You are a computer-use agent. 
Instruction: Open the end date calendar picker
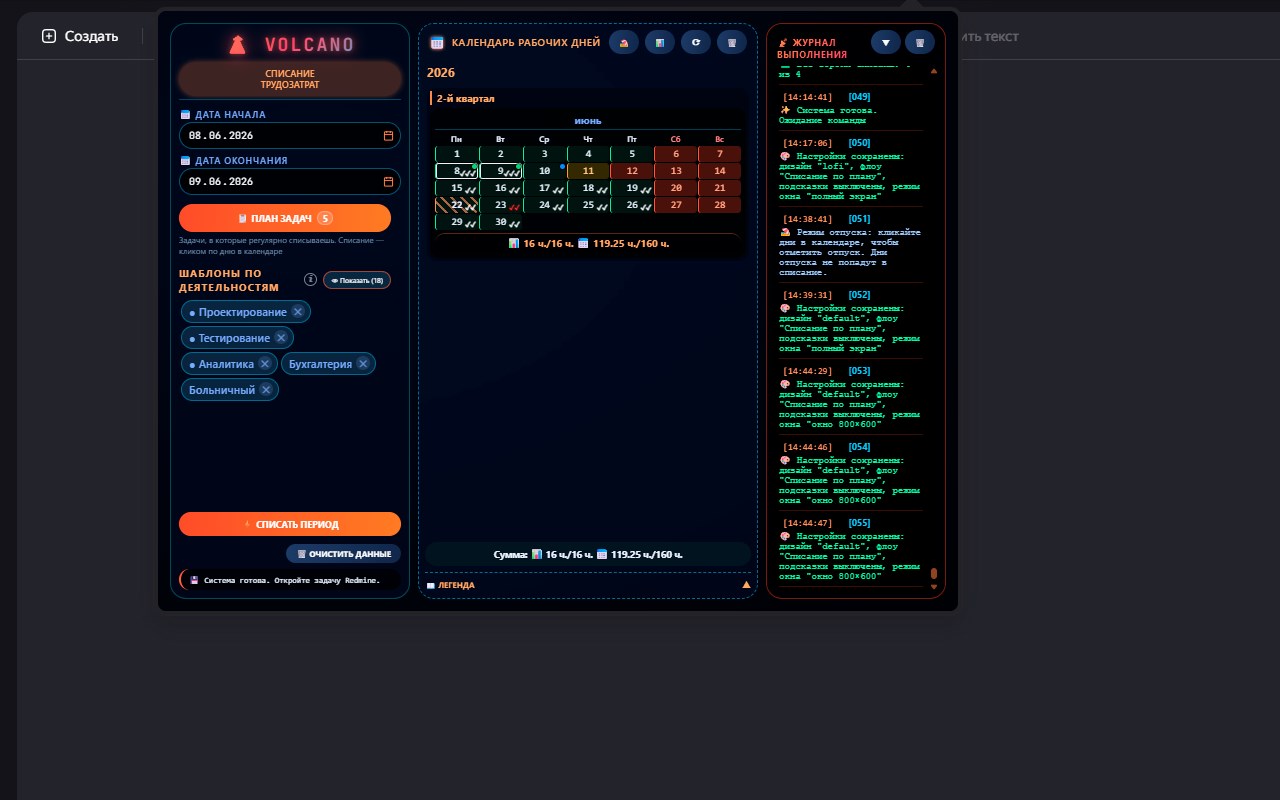tap(388, 181)
